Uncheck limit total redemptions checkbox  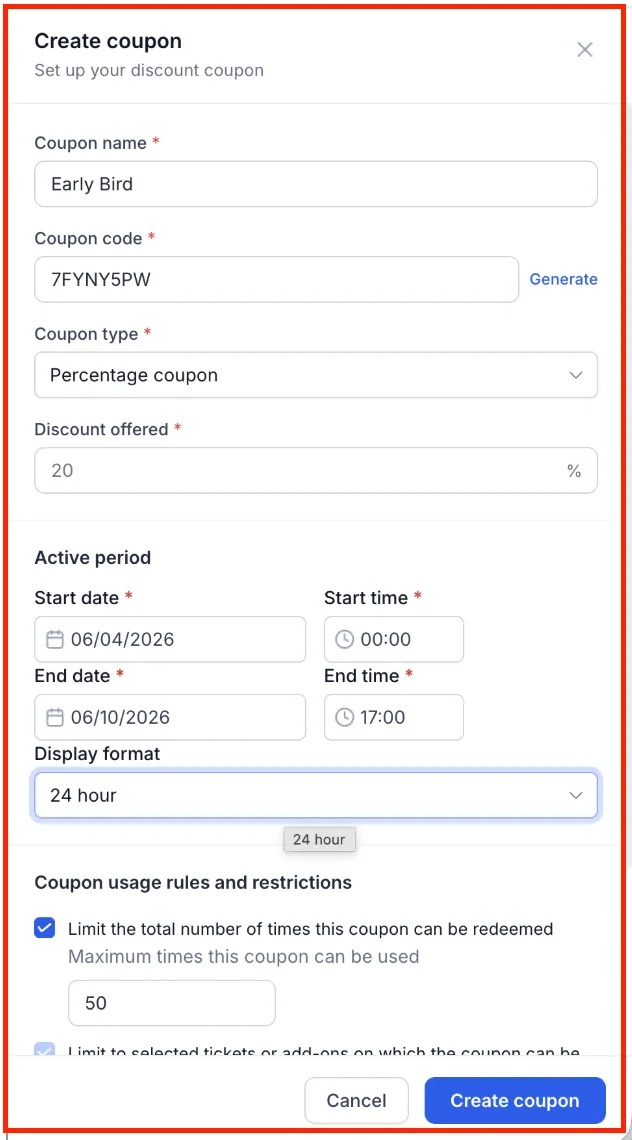coord(45,928)
